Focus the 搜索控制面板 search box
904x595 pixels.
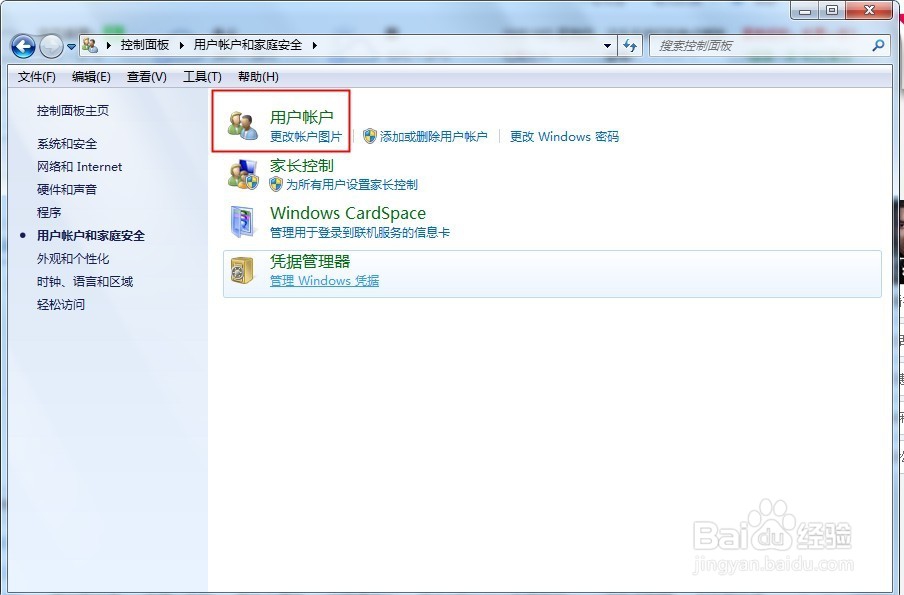tap(761, 46)
